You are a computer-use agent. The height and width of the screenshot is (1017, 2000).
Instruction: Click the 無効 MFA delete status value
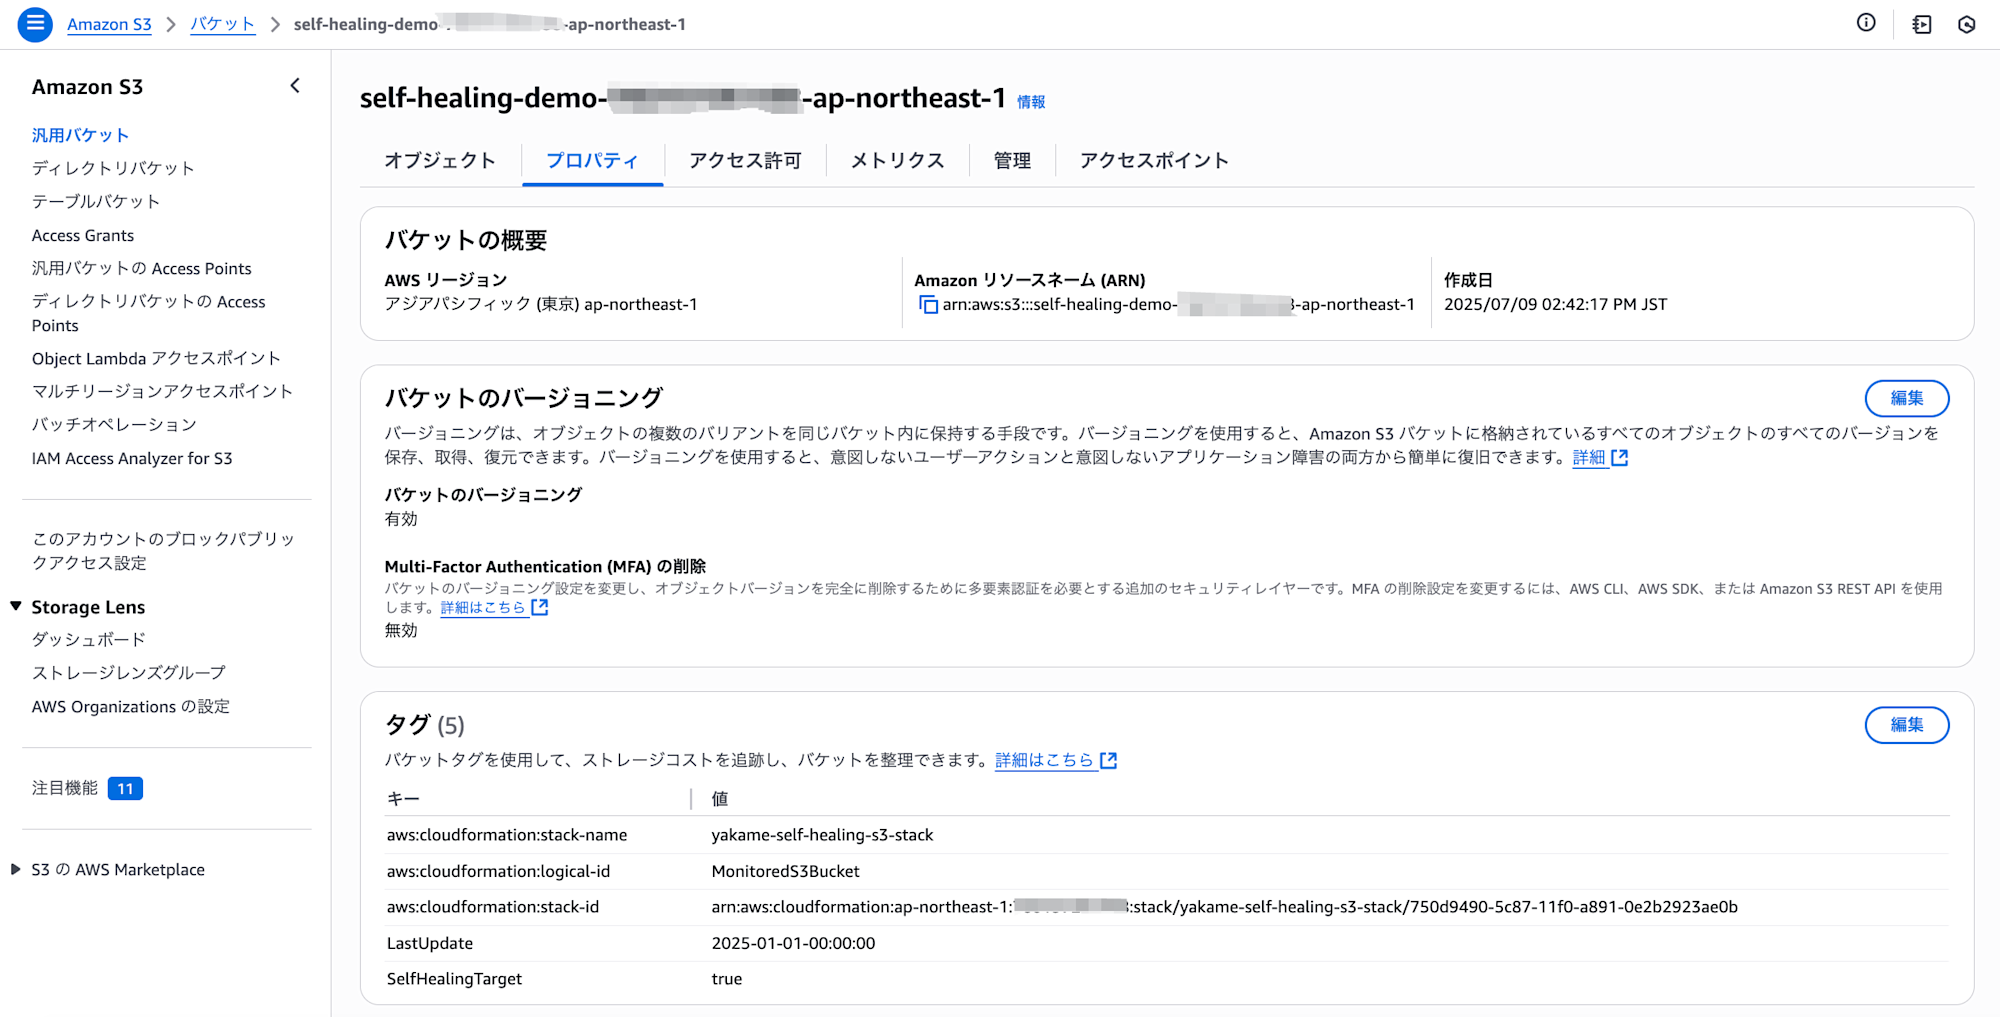click(x=401, y=630)
